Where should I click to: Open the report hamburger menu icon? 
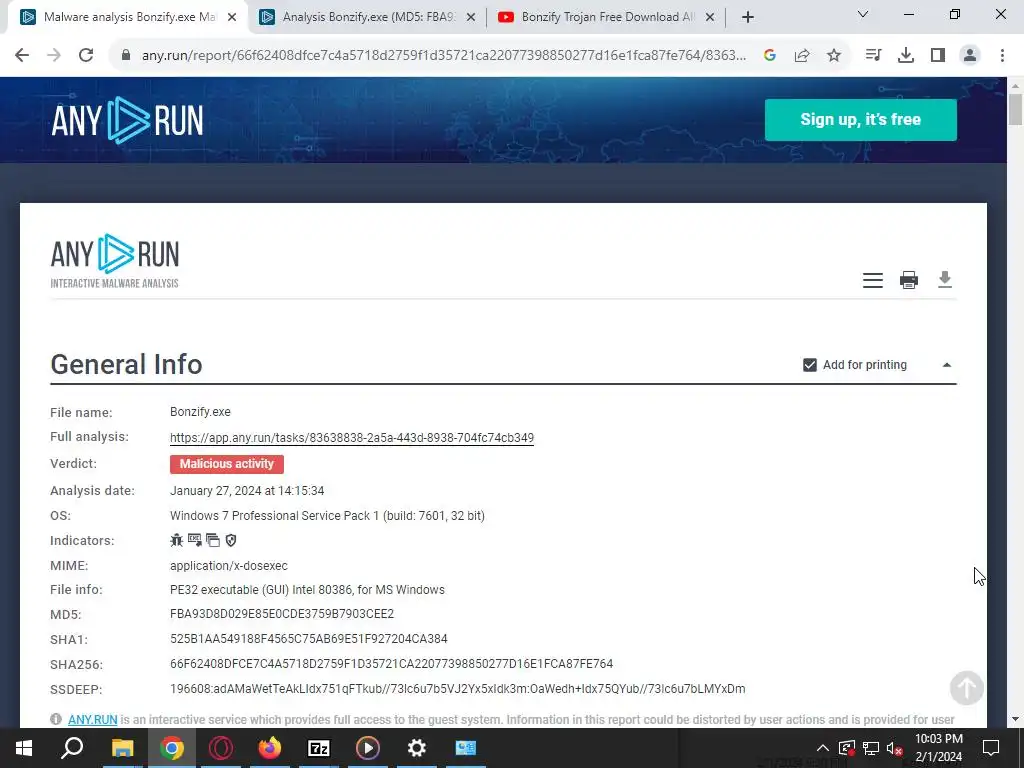point(873,280)
